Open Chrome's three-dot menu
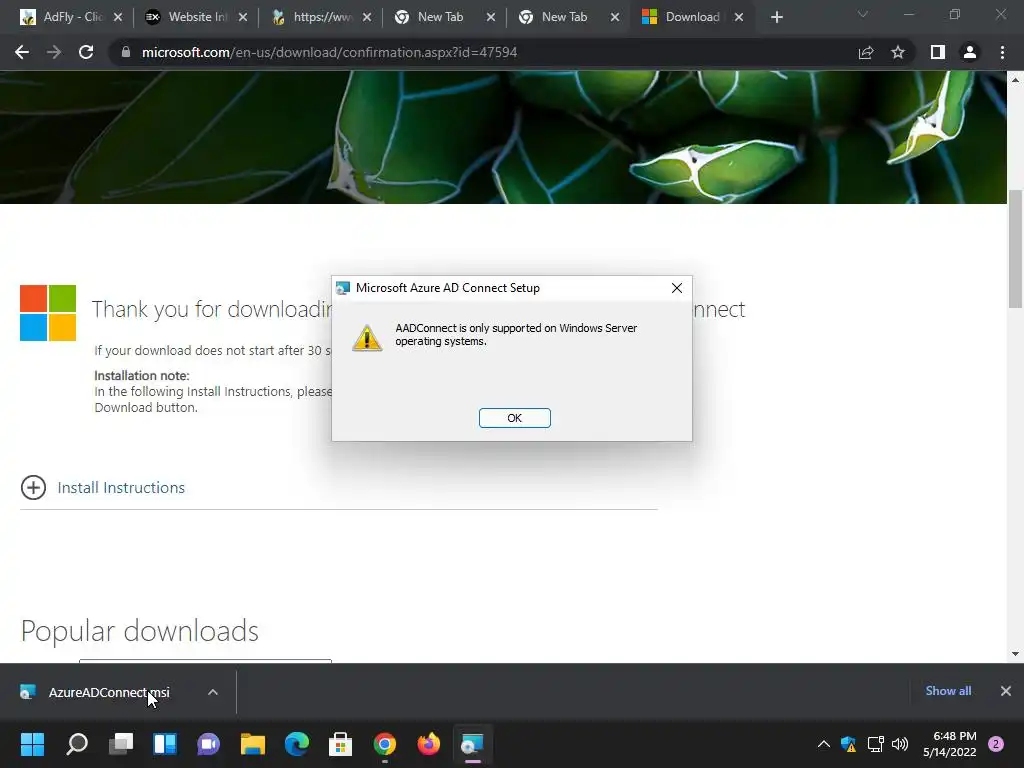Viewport: 1024px width, 768px height. point(1002,52)
